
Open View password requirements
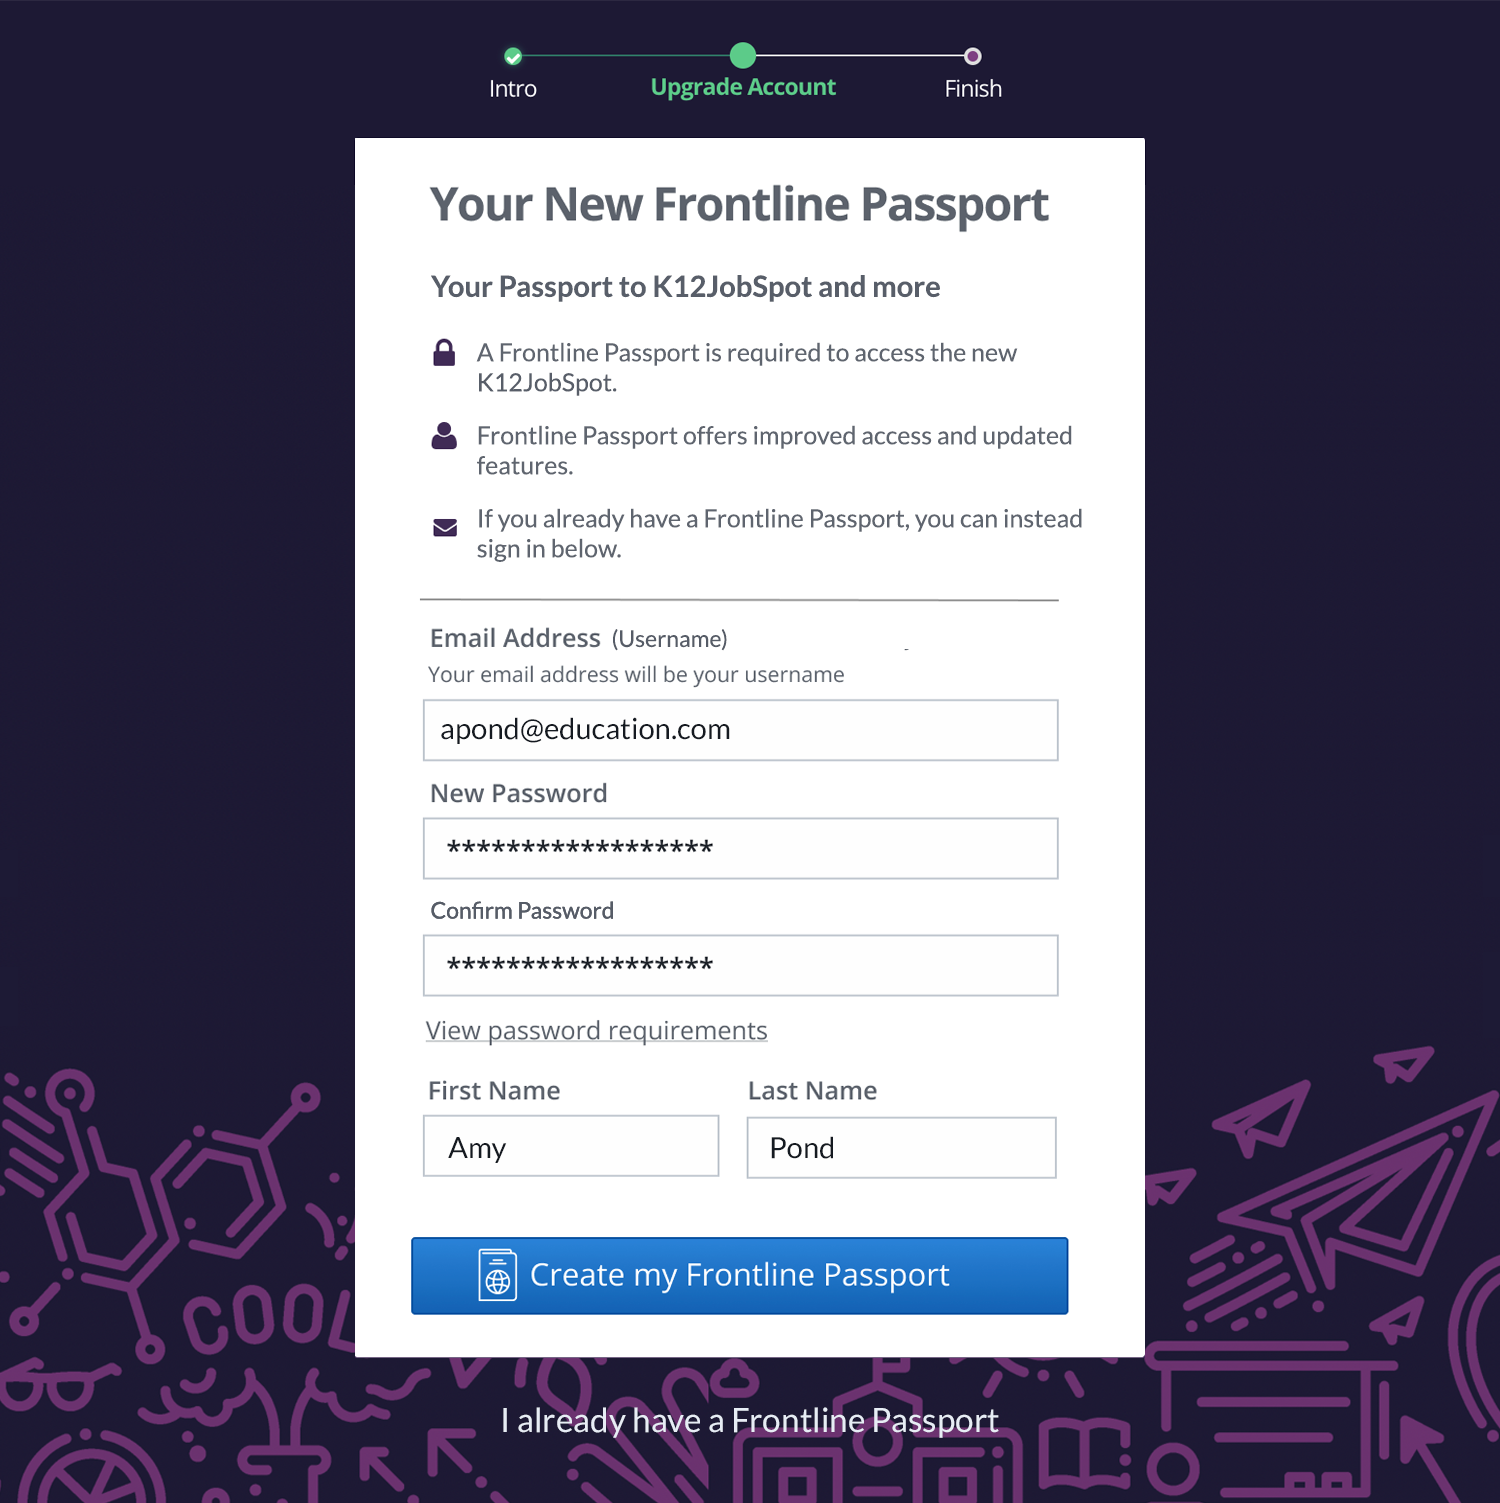(596, 1030)
